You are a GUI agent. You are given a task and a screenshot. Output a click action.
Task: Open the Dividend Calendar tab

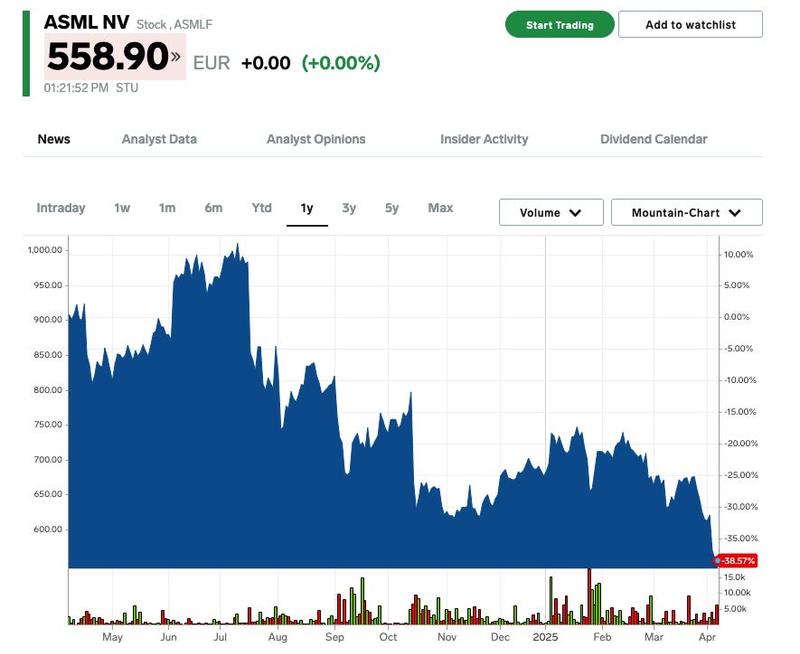pos(653,139)
